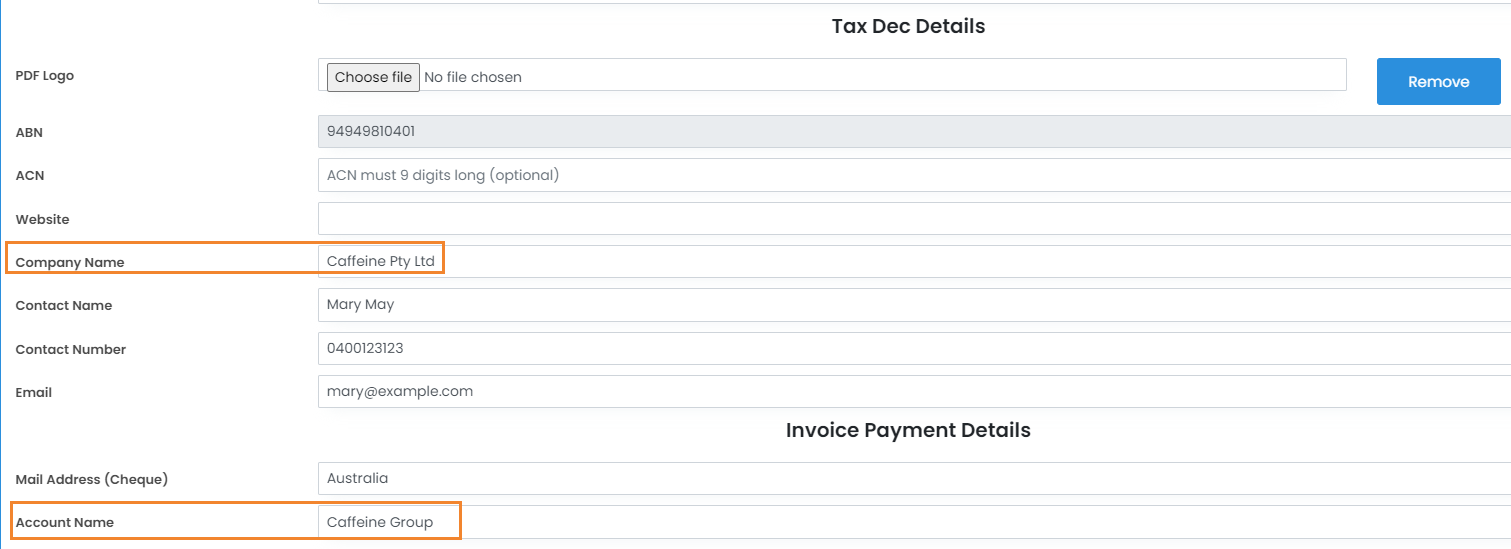This screenshot has height=549, width=1511.
Task: Click the 'No file chosen' text
Action: tap(473, 77)
